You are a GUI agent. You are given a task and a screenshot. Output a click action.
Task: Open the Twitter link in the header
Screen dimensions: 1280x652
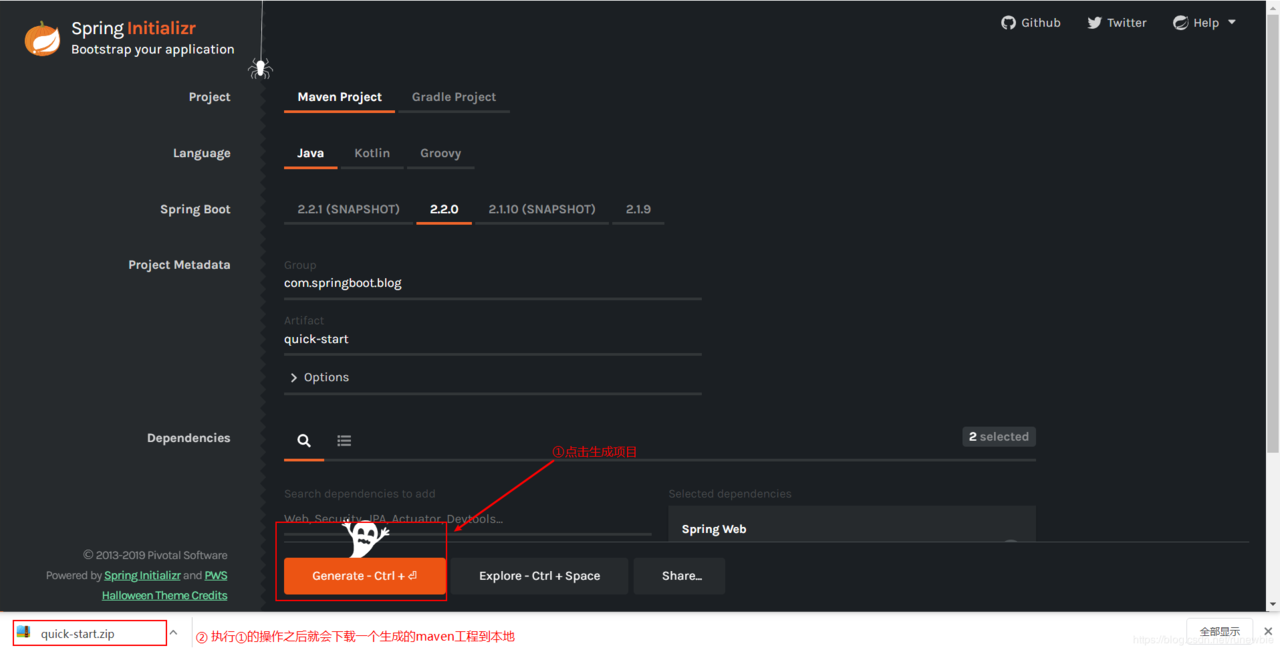1117,22
